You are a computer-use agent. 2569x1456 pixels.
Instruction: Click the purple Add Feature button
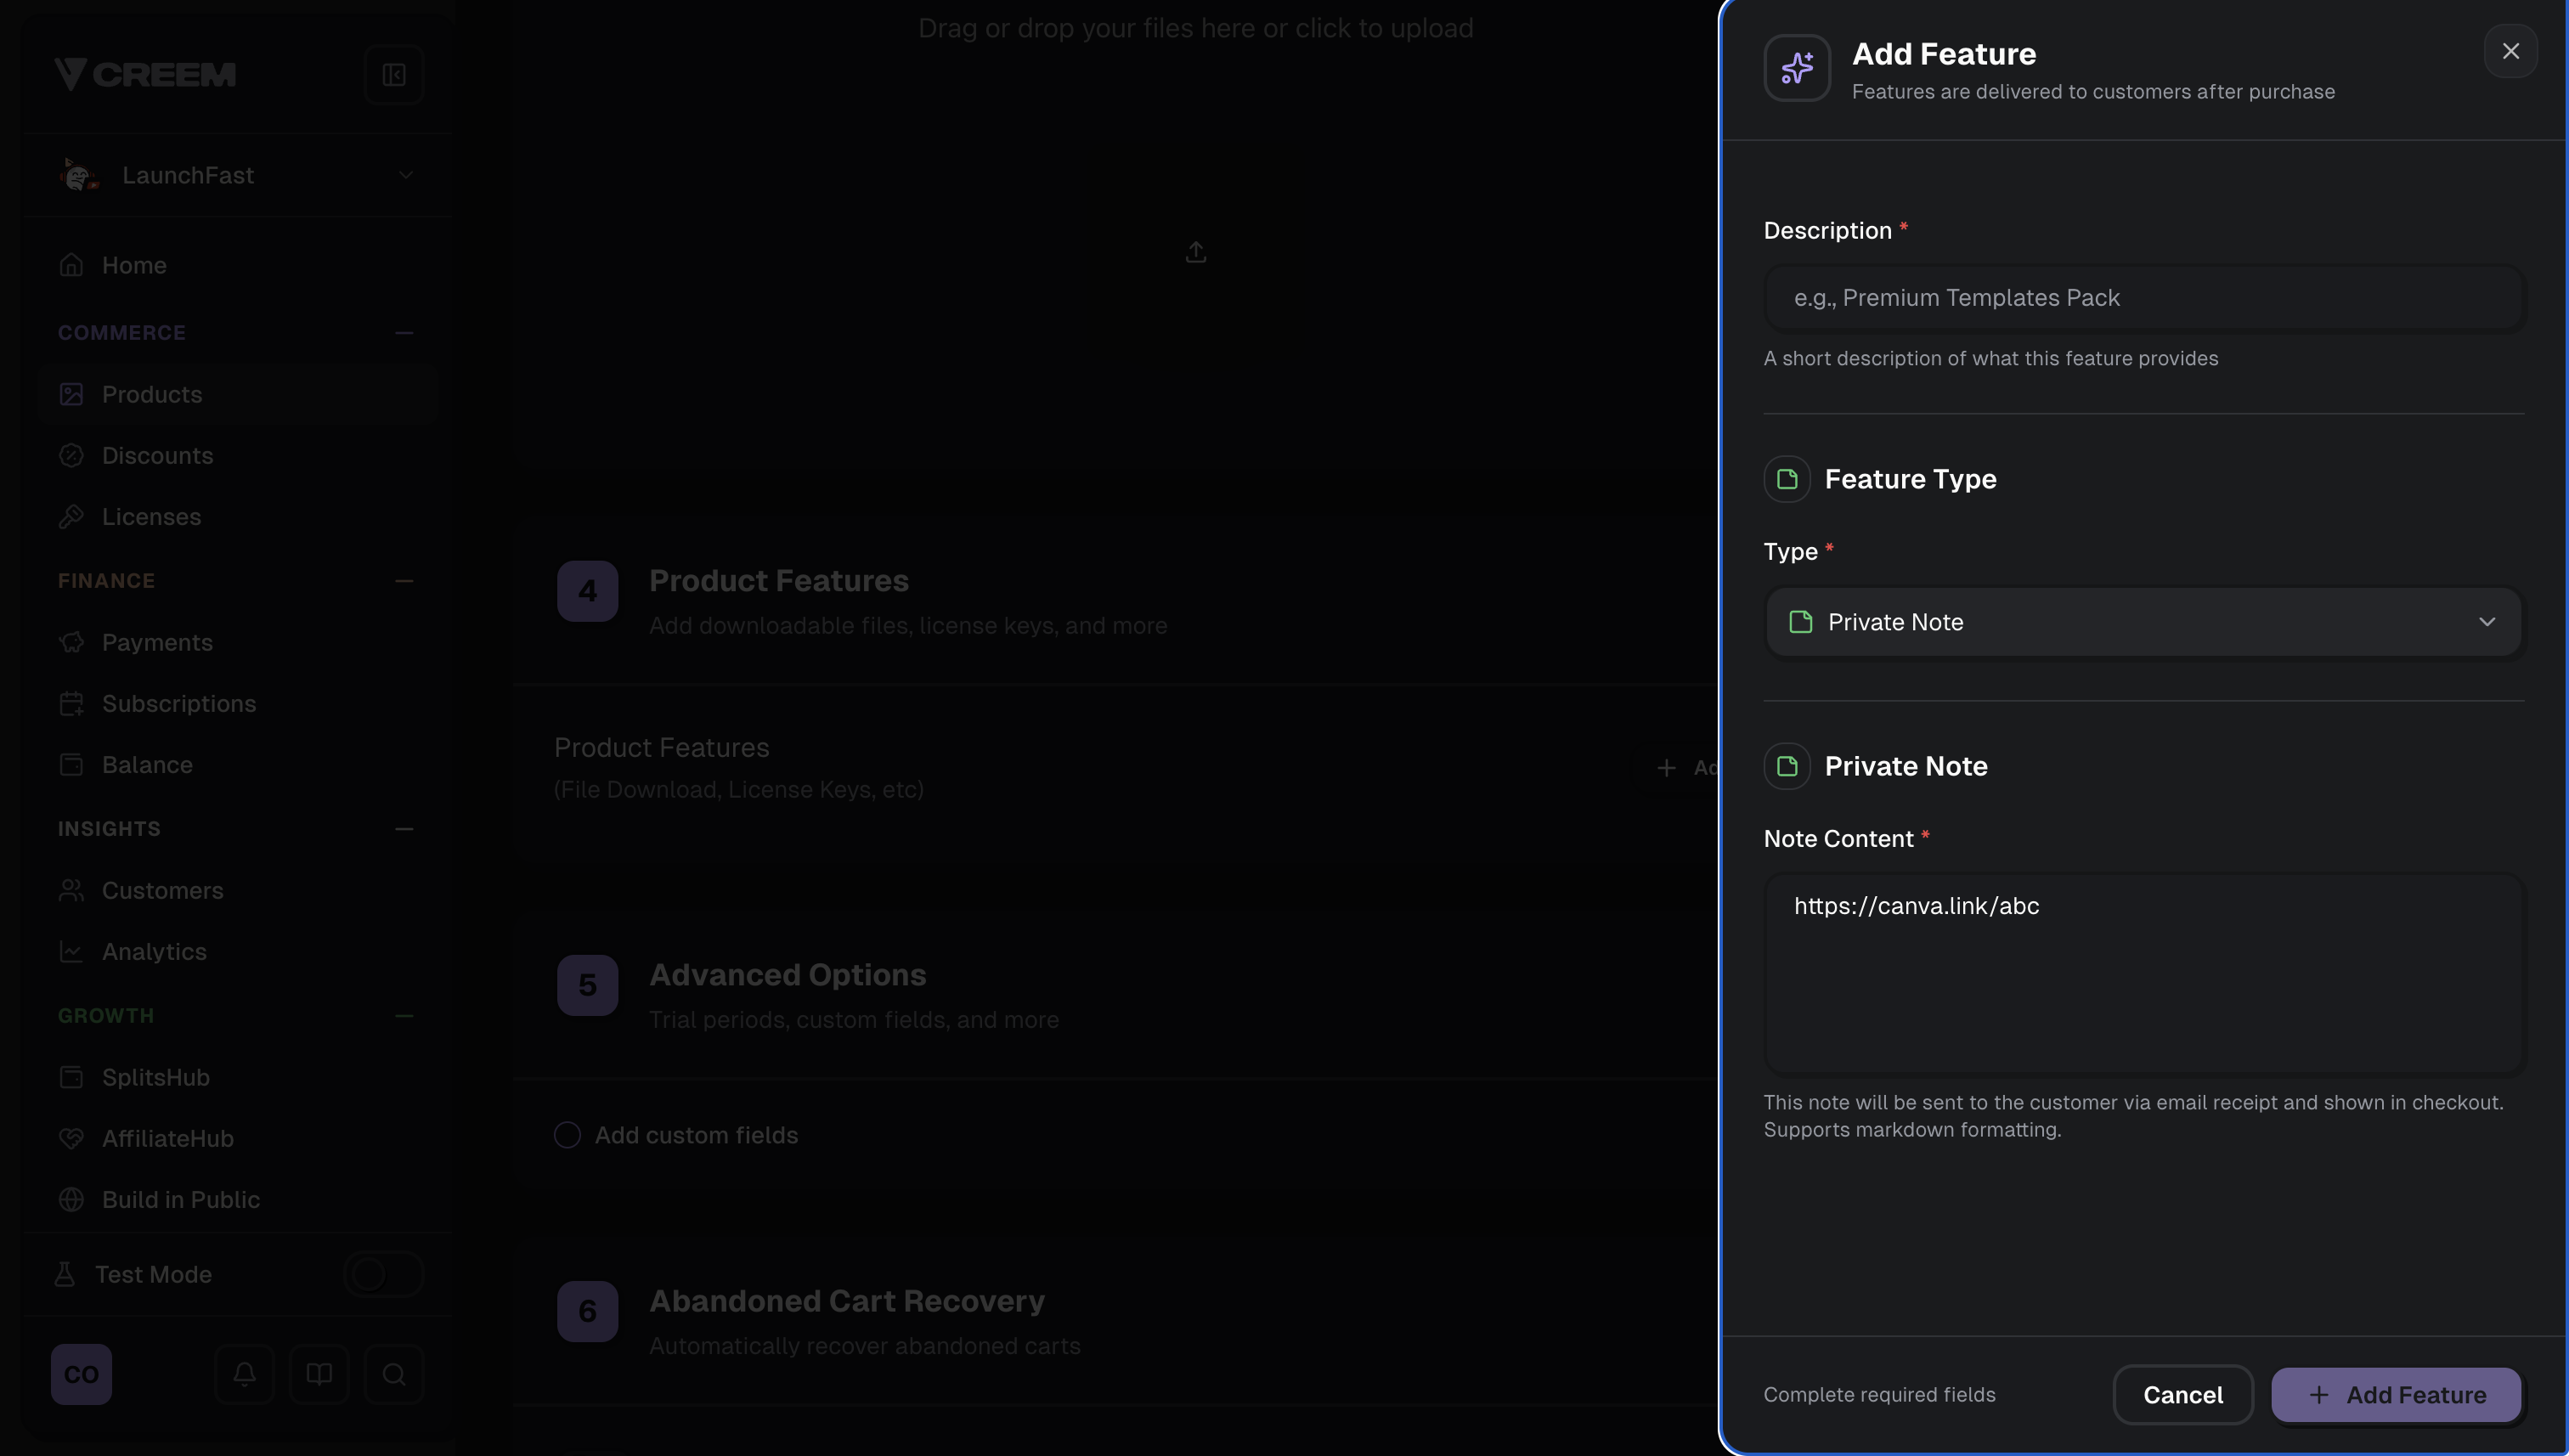click(2396, 1395)
